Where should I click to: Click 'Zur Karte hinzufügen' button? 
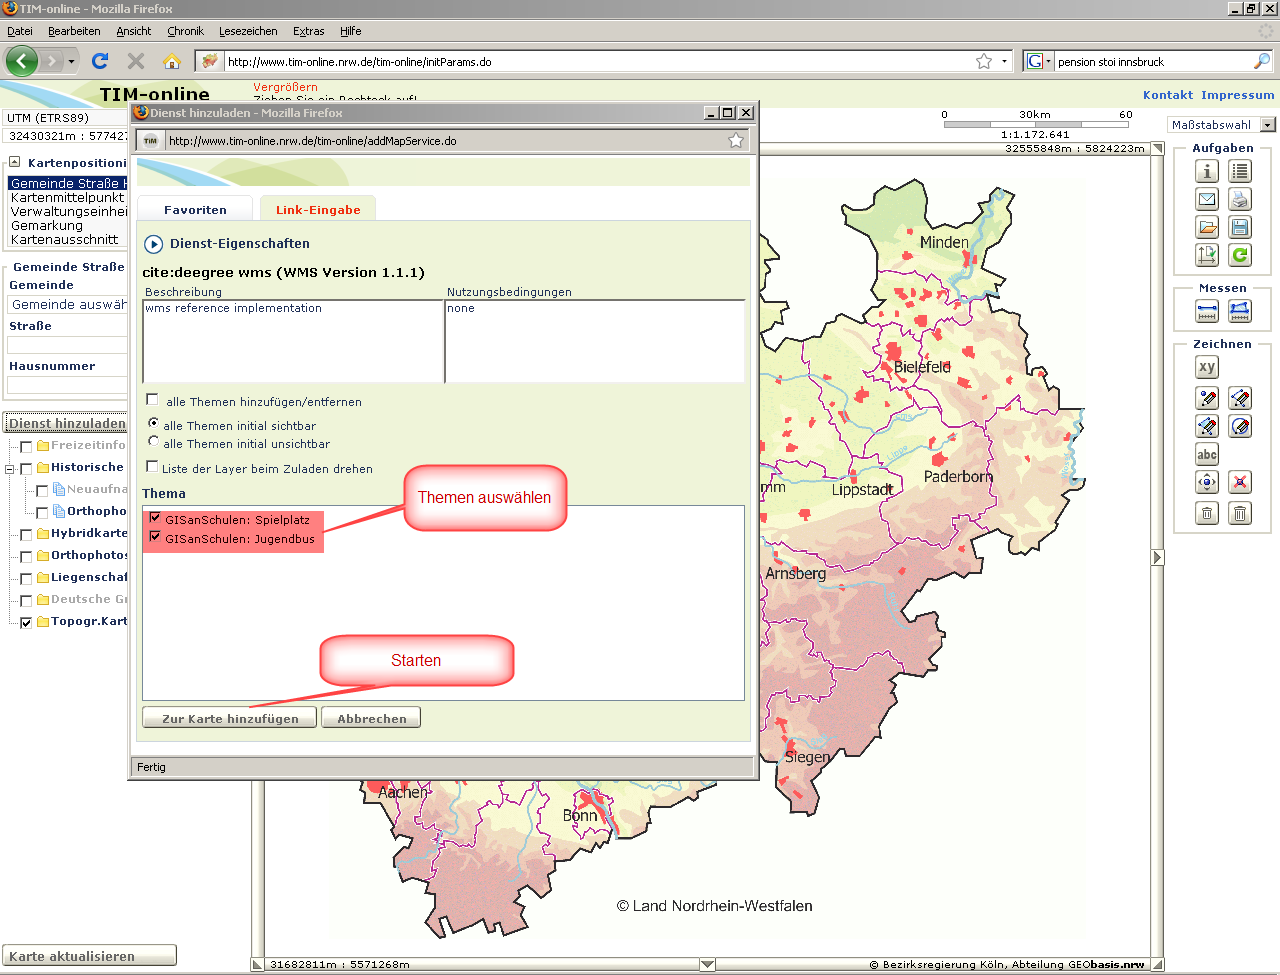click(230, 718)
